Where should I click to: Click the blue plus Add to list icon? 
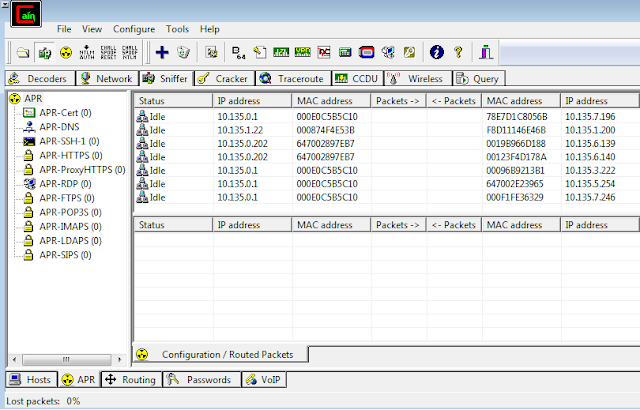[162, 52]
